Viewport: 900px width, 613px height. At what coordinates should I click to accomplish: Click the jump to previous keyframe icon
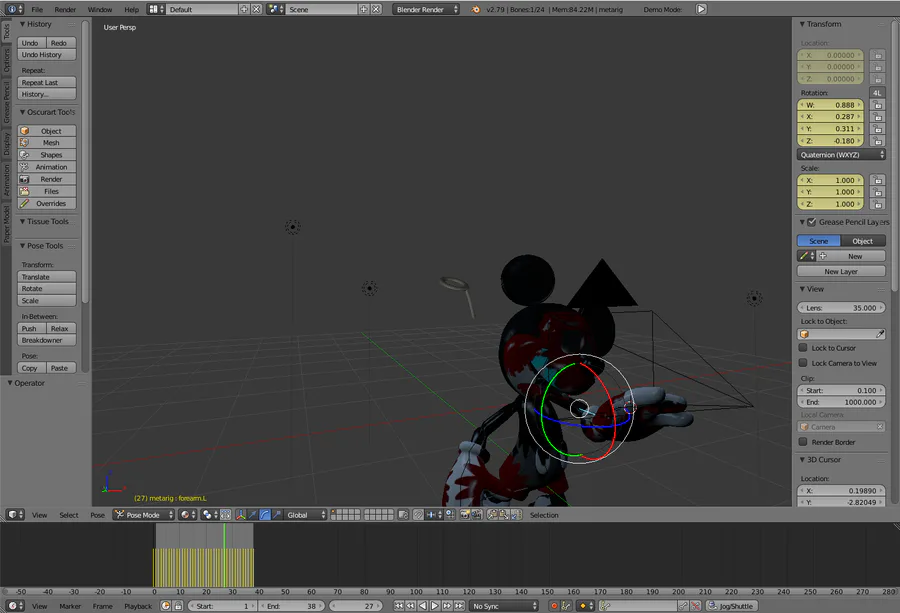pyautogui.click(x=411, y=606)
